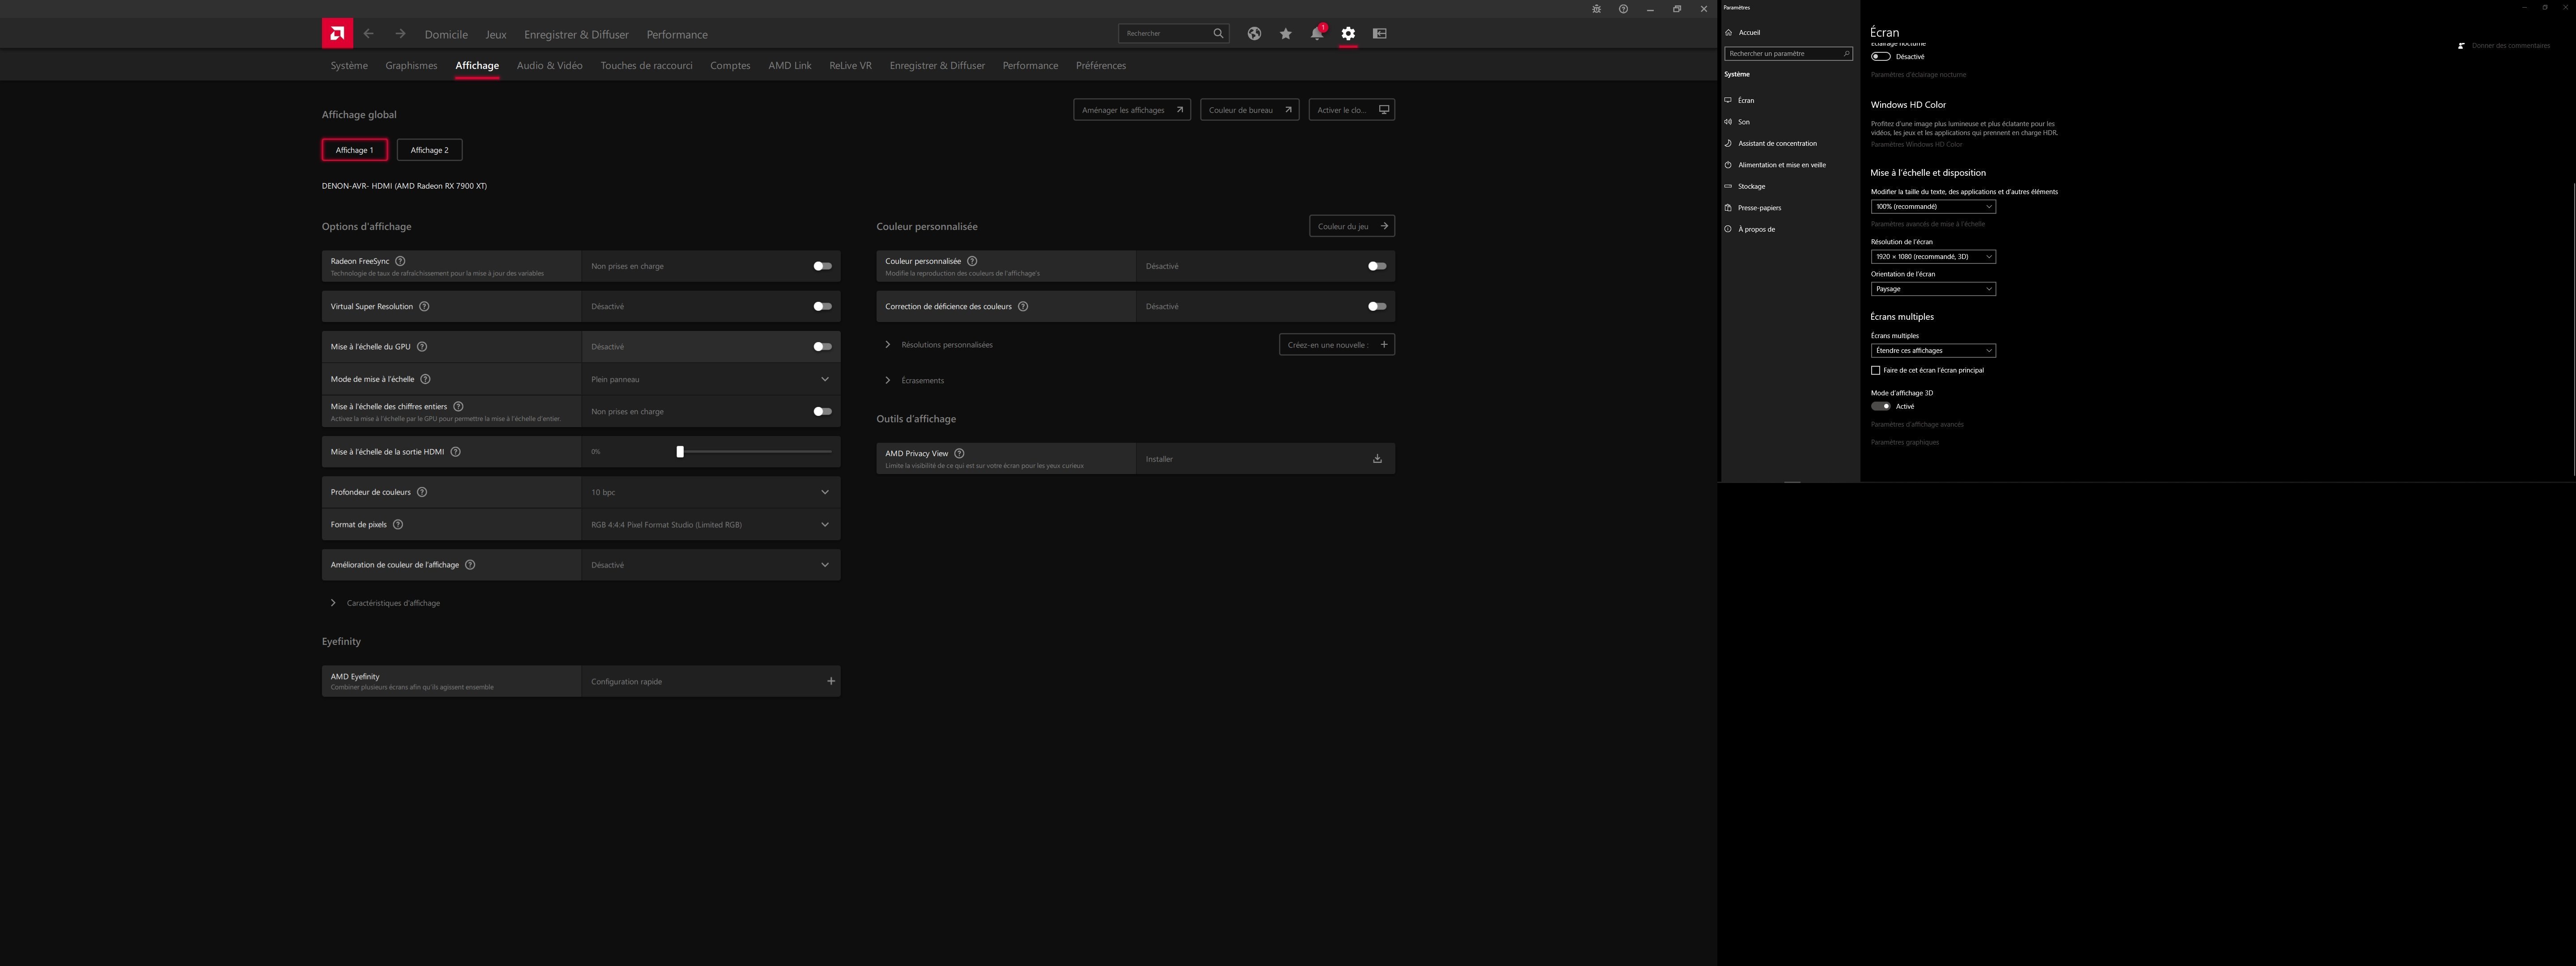
Task: Click Créez-en une nouvelle button
Action: coord(1337,344)
